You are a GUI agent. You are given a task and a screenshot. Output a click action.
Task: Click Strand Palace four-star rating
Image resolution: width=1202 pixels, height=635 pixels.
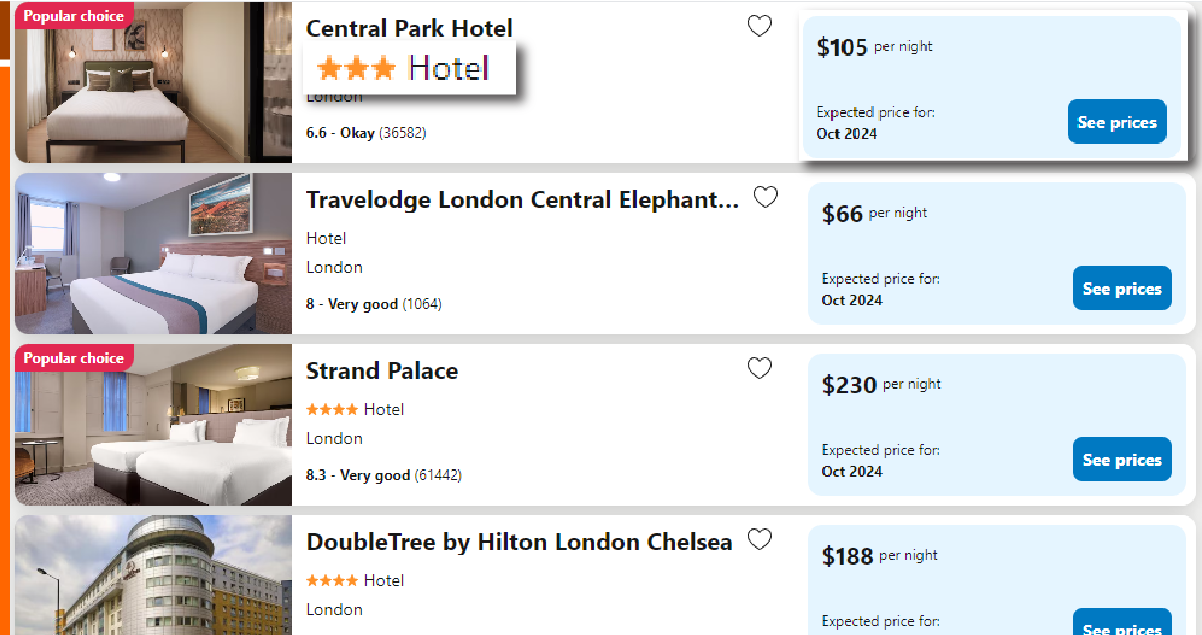tap(355, 409)
